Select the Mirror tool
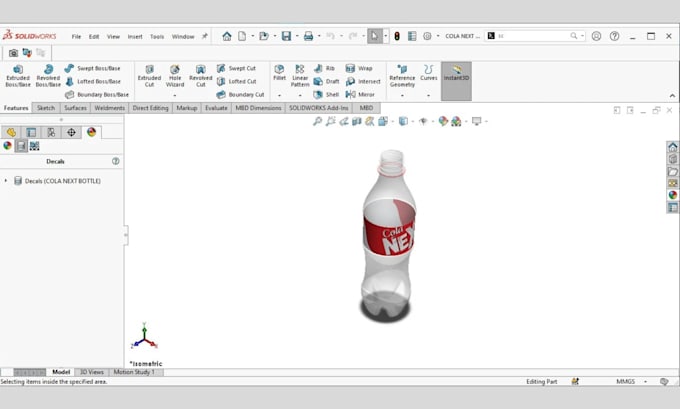680x409 pixels. (x=360, y=95)
